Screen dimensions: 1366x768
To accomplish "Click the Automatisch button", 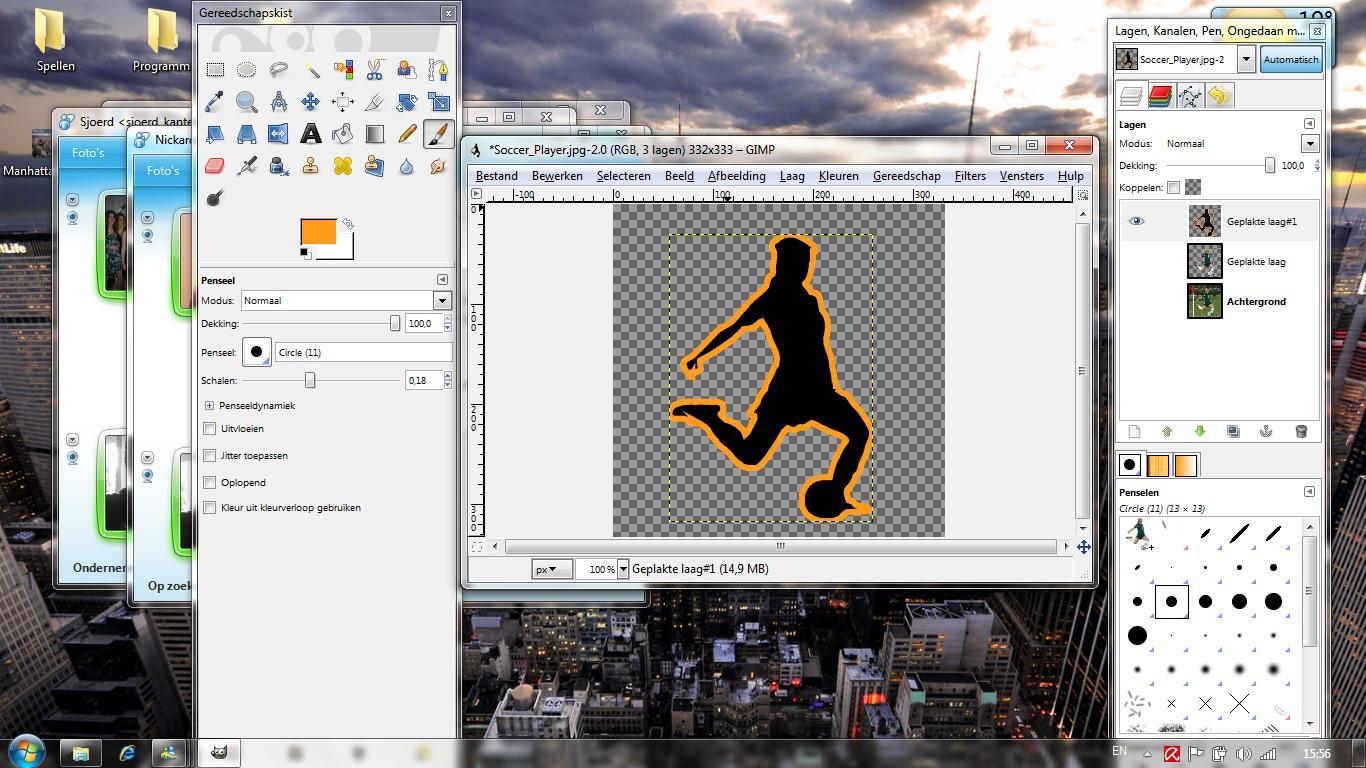I will [x=1290, y=59].
